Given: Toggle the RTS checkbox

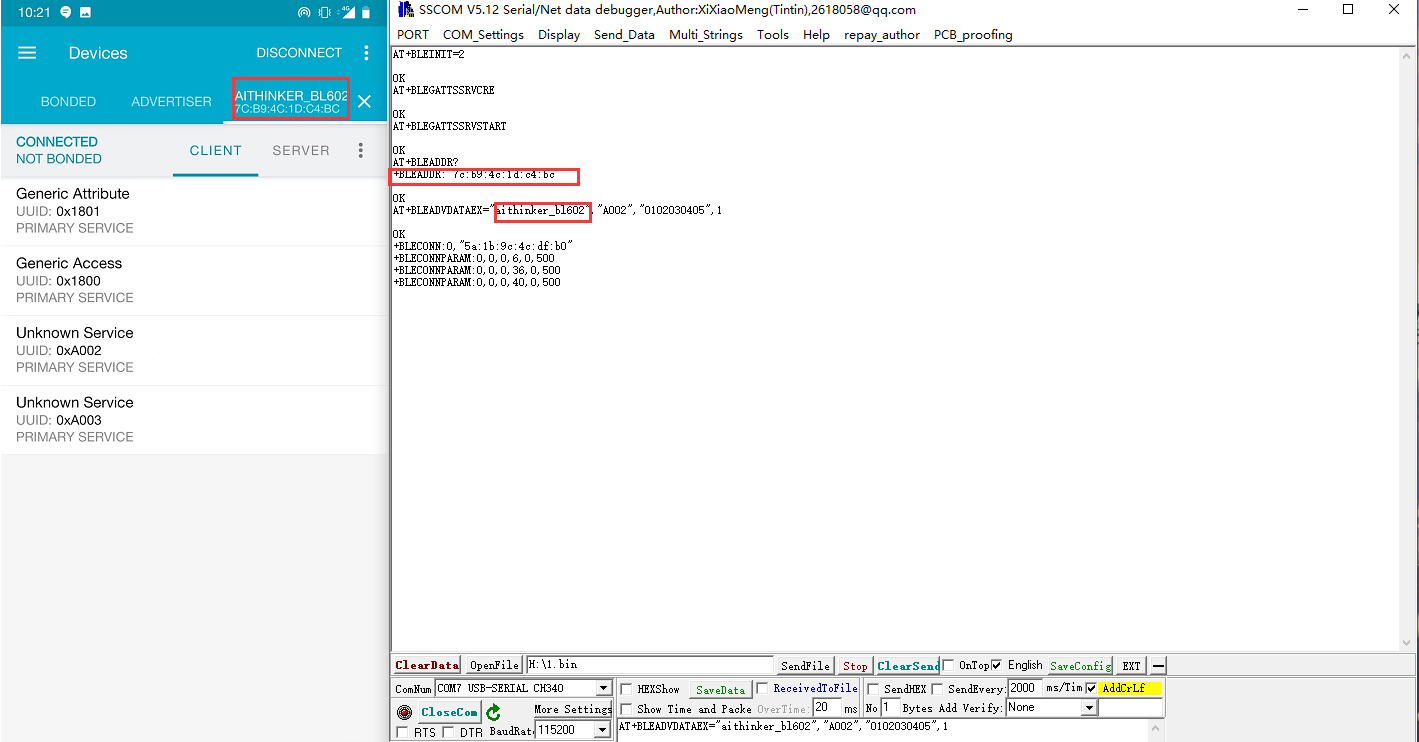Looking at the screenshot, I should coord(402,733).
